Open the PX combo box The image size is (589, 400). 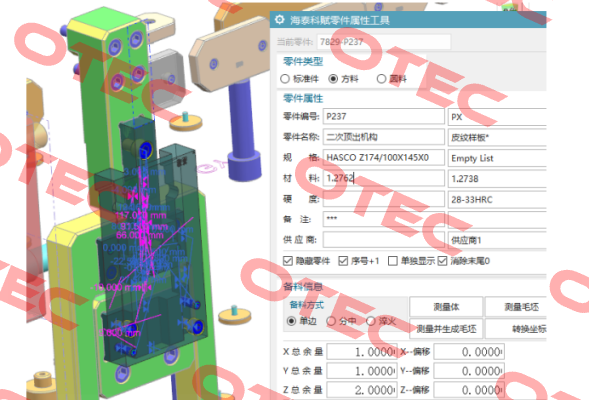[497, 117]
